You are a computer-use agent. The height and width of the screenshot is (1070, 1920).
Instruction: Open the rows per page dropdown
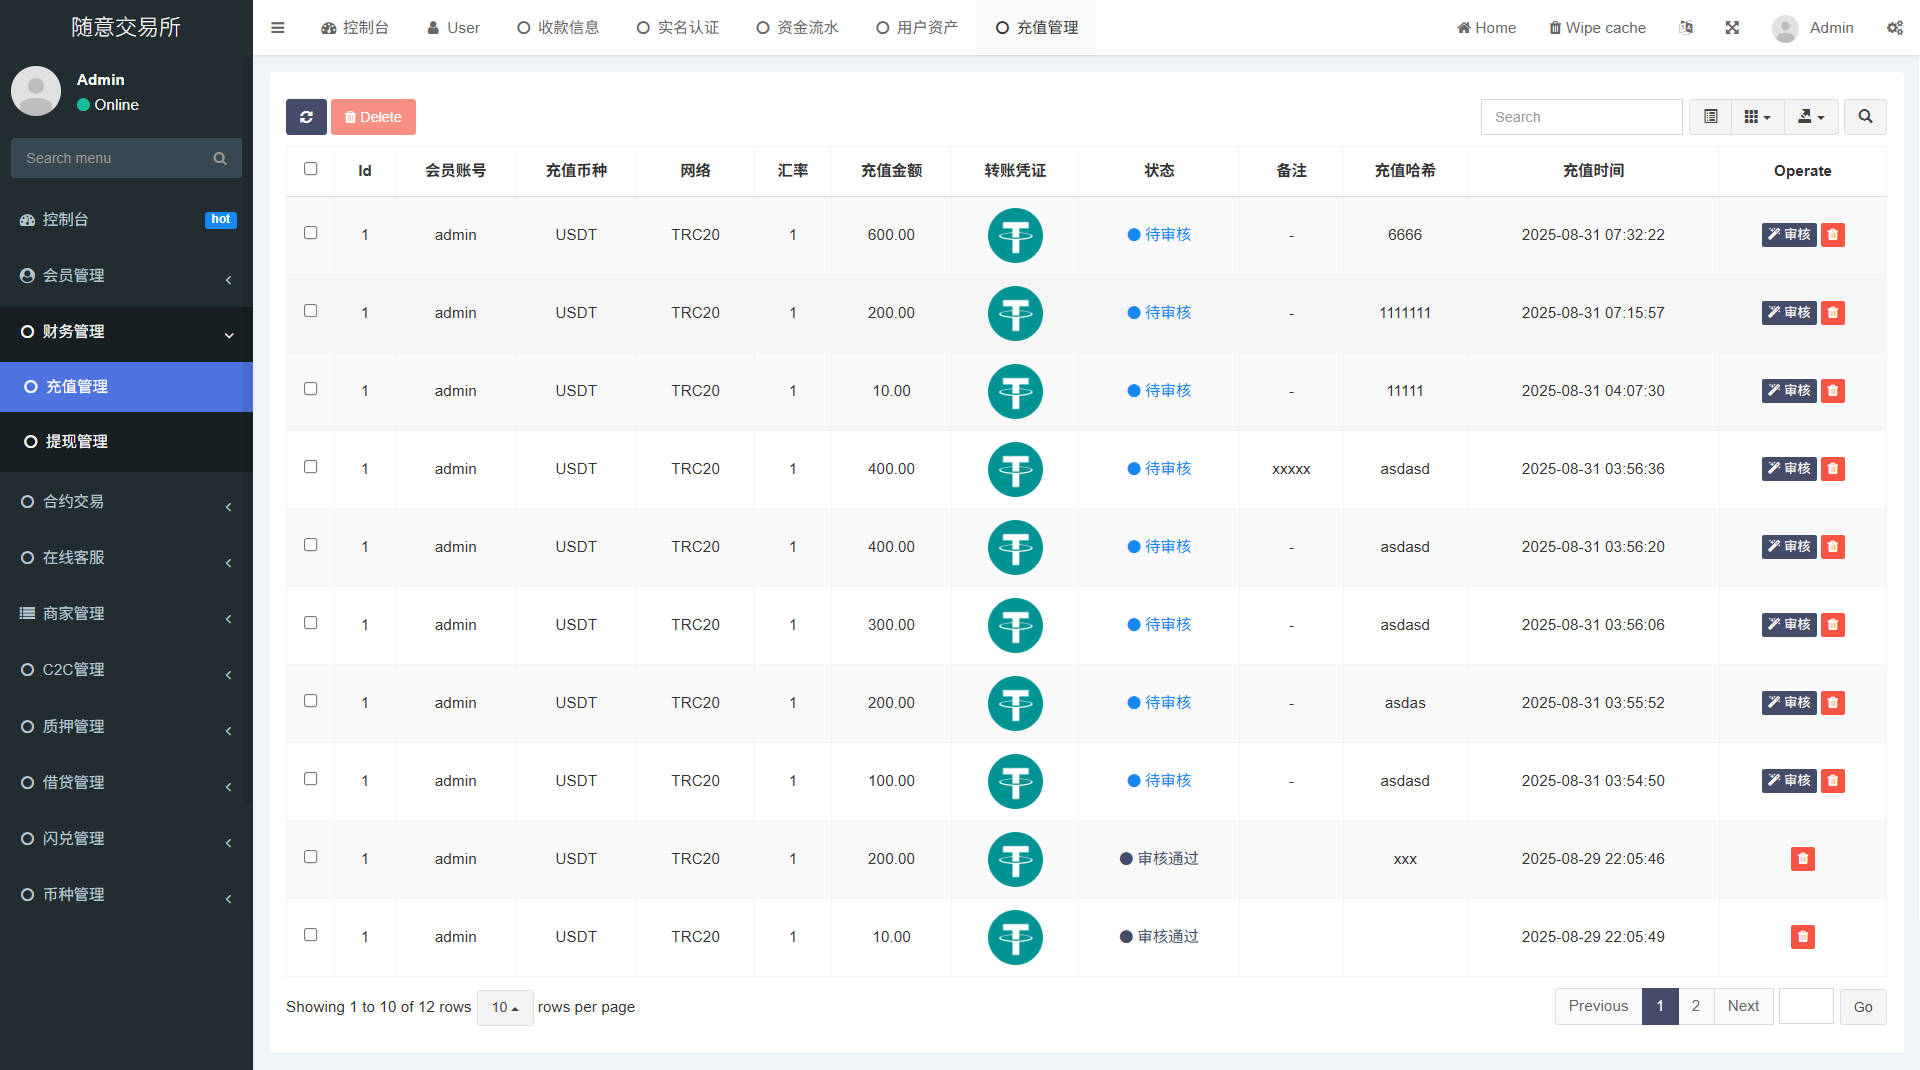[505, 1007]
